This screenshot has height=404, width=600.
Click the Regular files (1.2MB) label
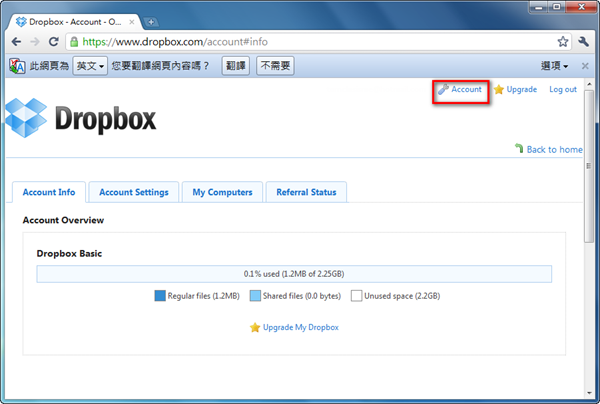pos(204,296)
